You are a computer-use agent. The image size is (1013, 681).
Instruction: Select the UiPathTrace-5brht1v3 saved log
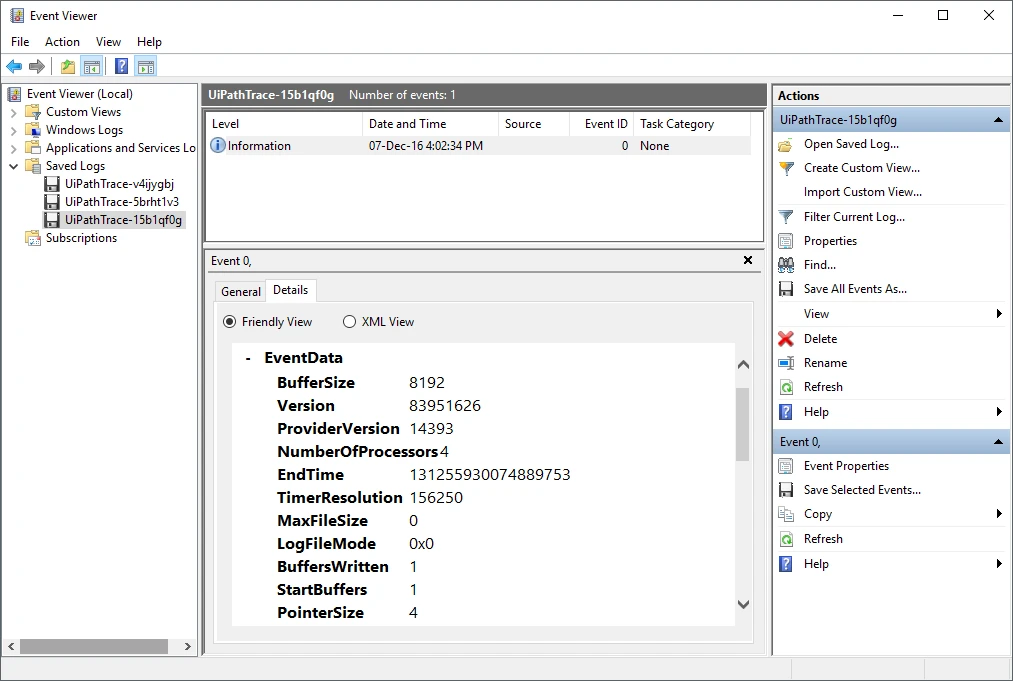pos(121,202)
